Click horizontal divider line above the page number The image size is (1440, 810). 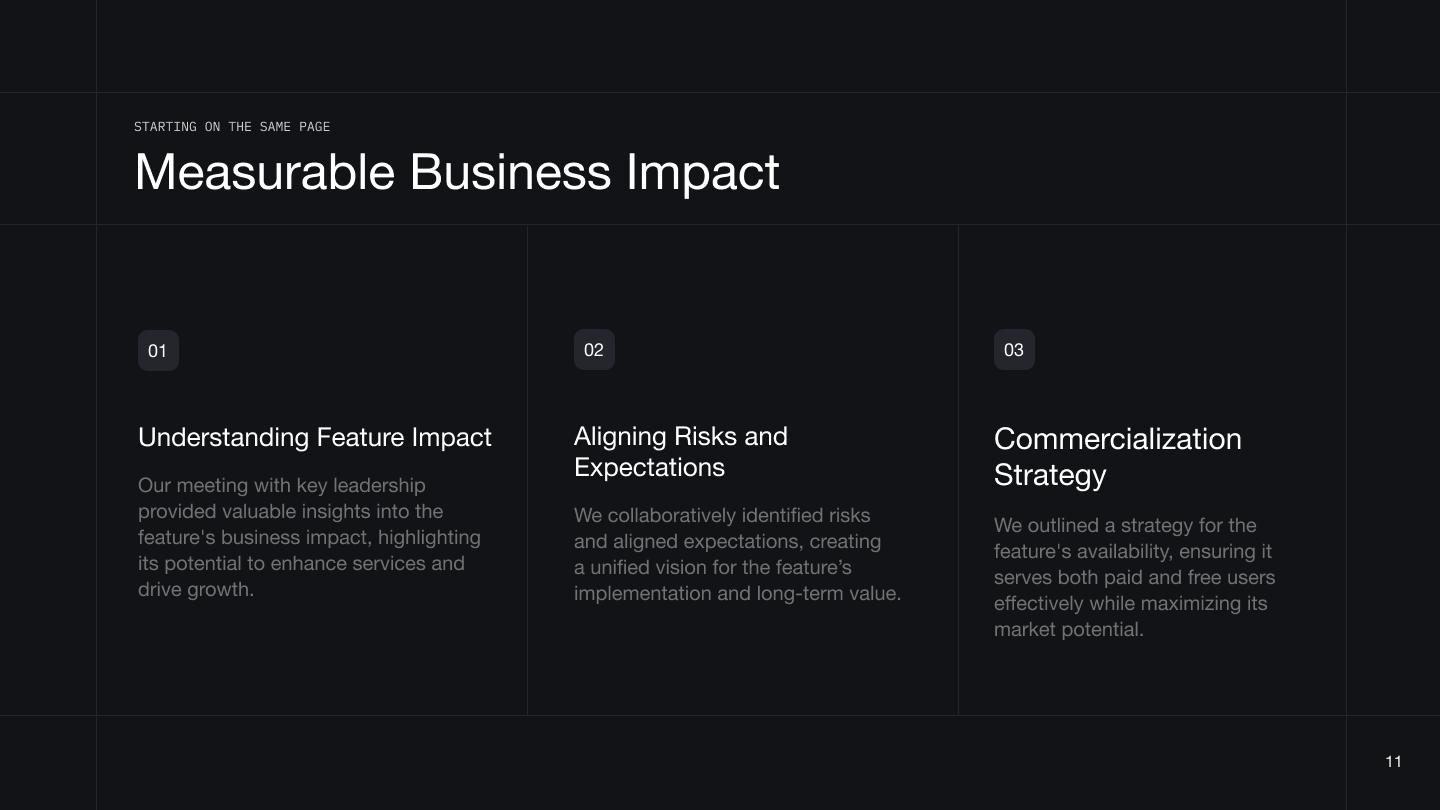[720, 716]
